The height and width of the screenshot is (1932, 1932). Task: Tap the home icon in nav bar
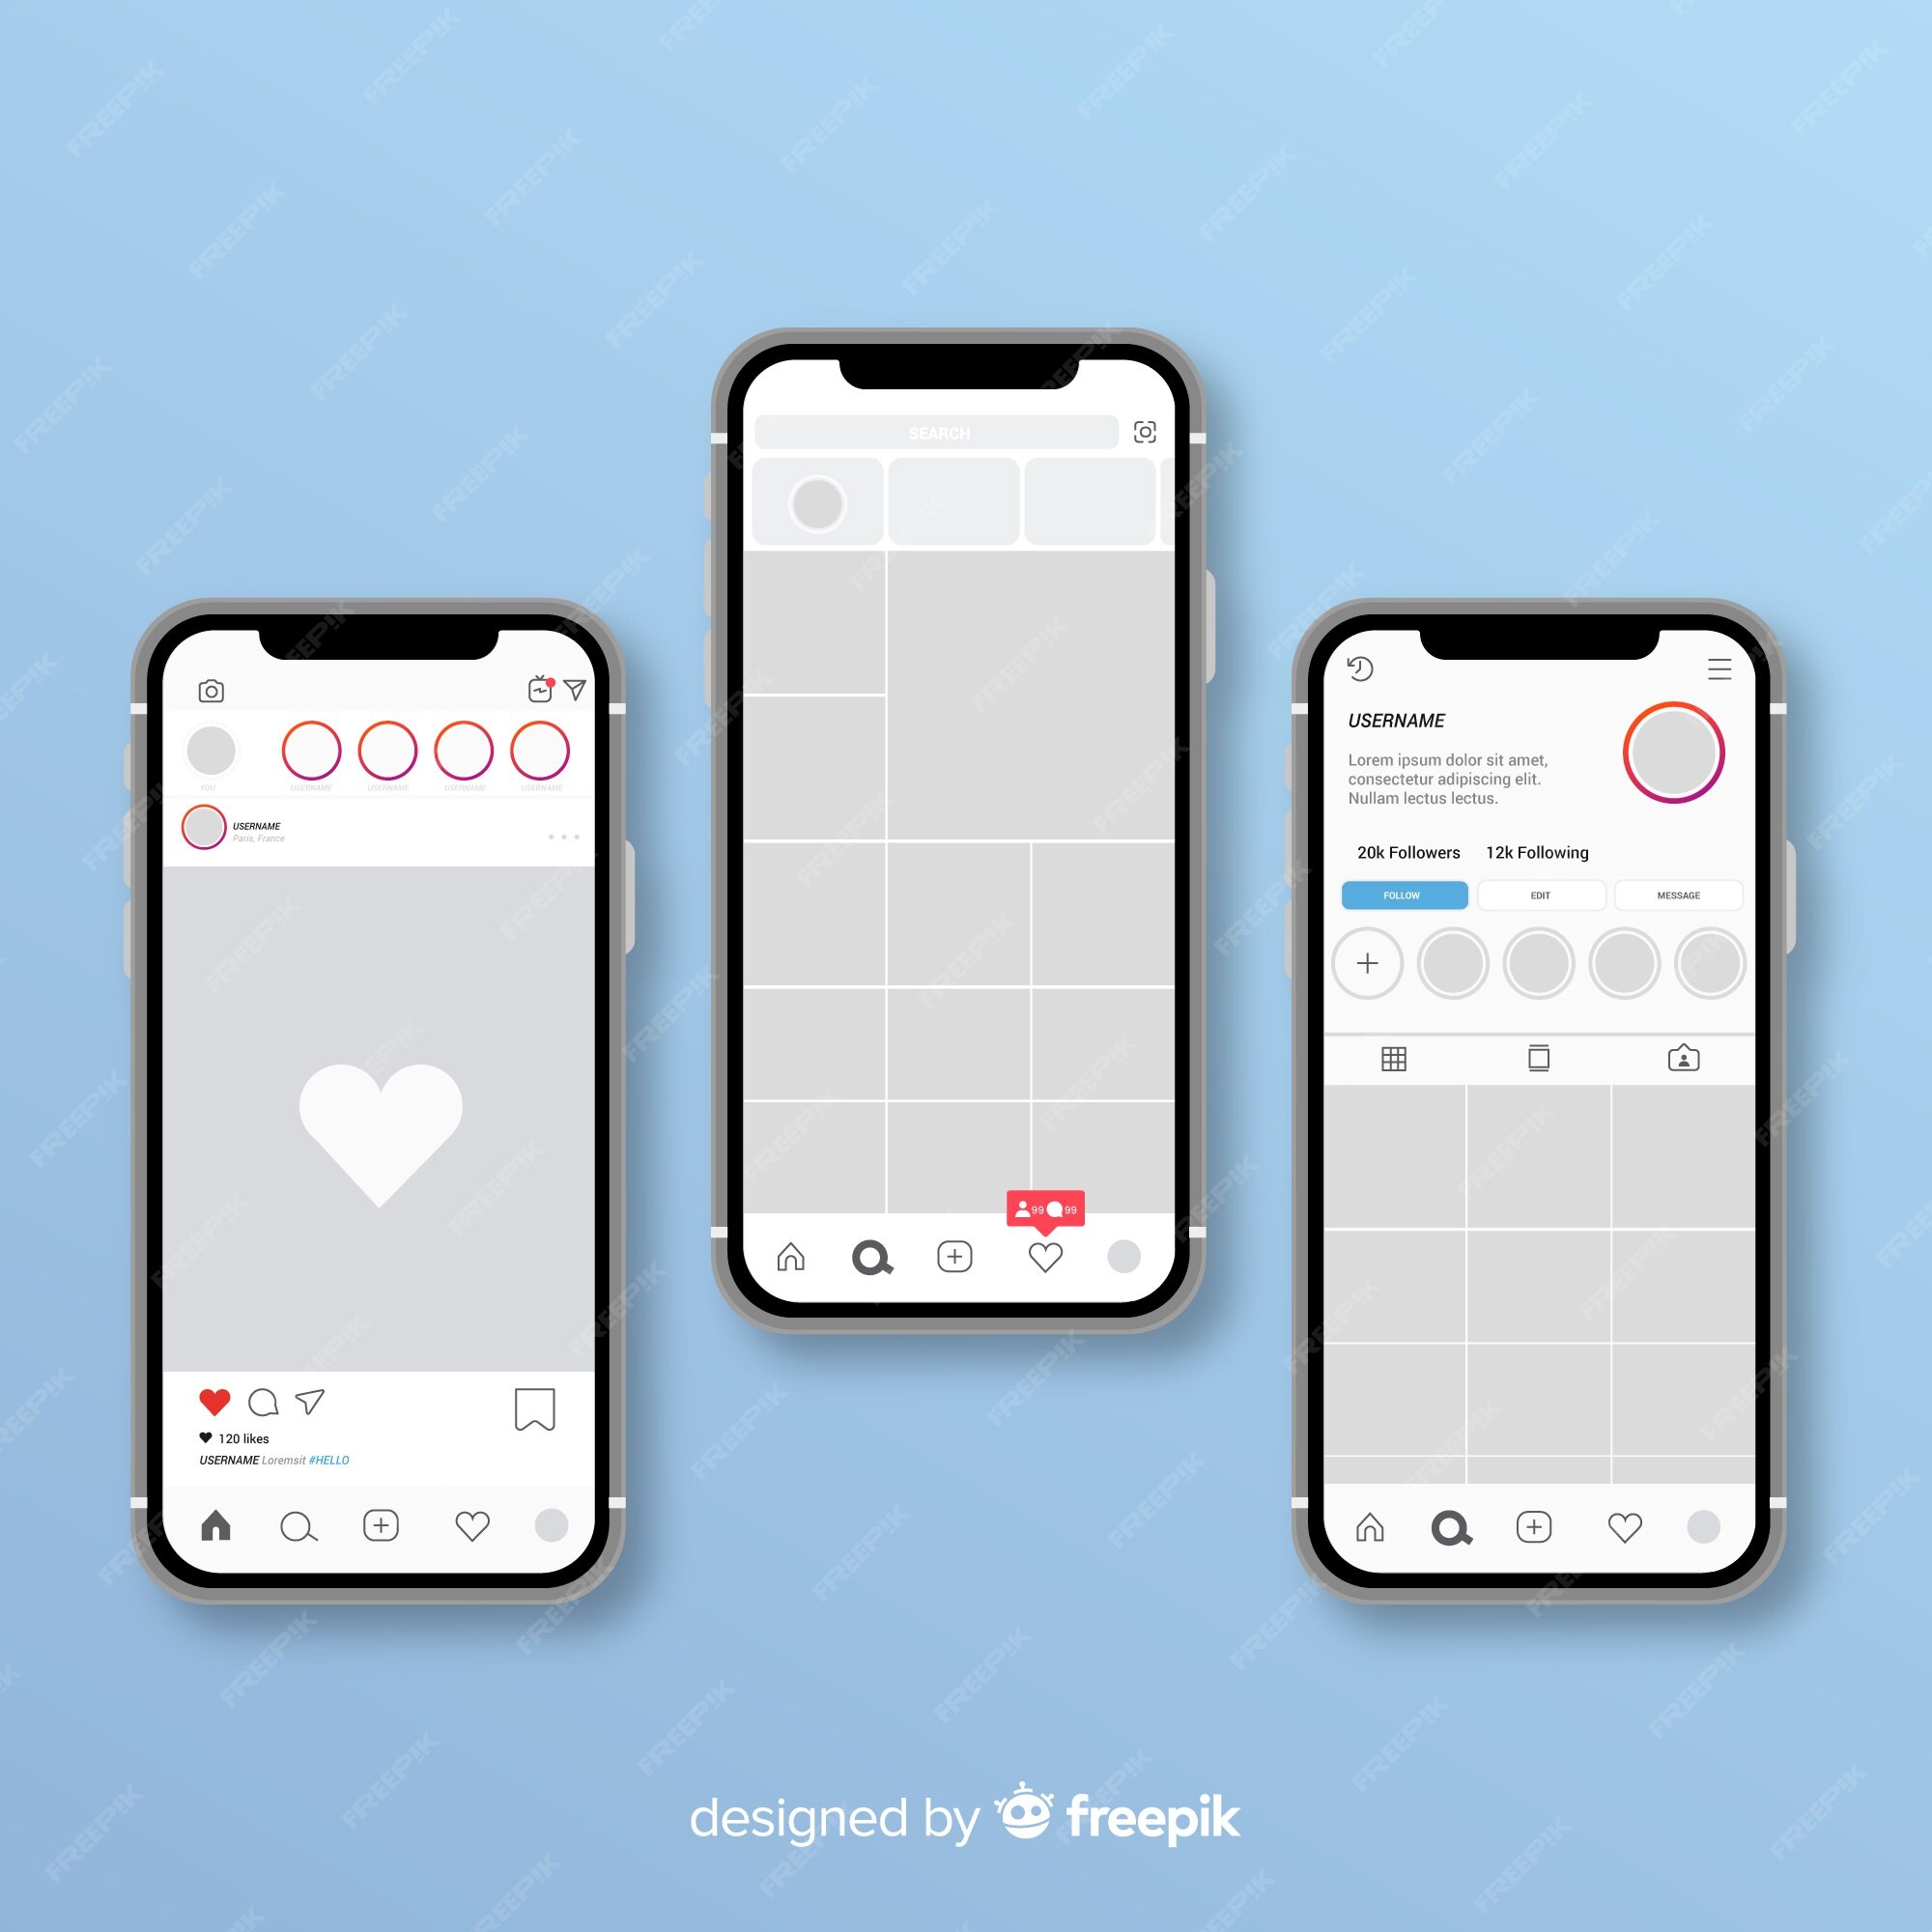(207, 1521)
